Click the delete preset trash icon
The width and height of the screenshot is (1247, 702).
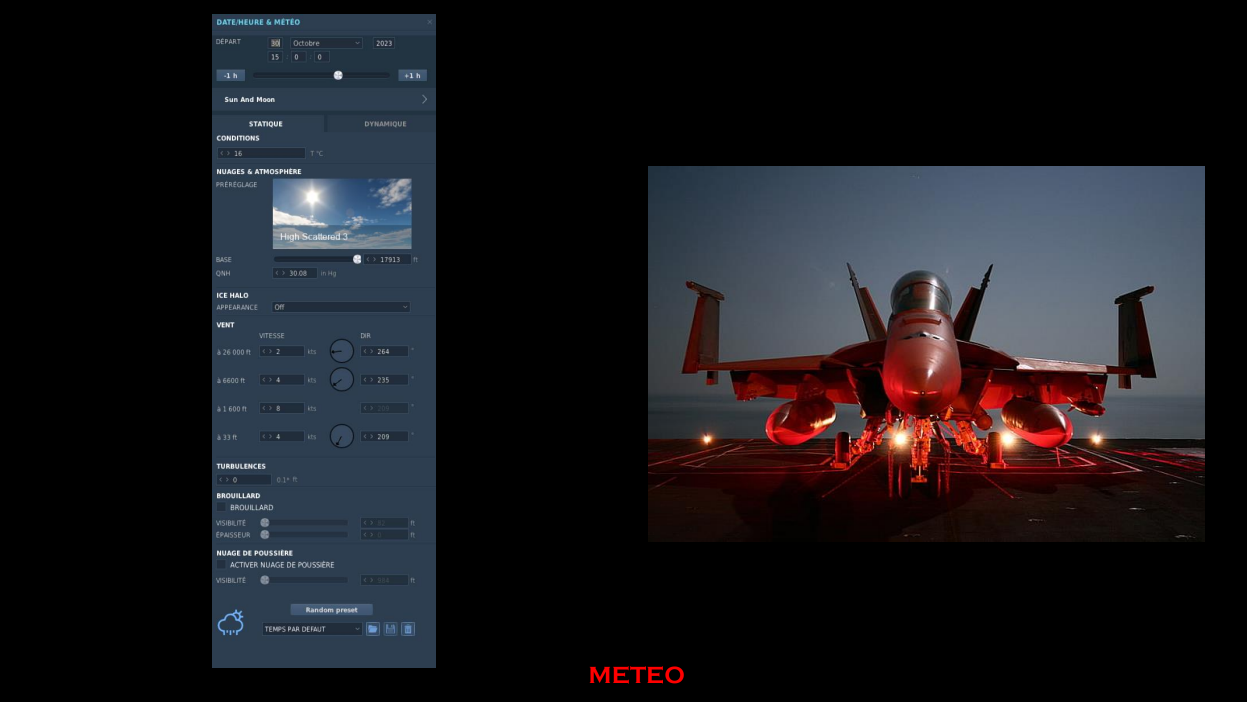click(408, 629)
